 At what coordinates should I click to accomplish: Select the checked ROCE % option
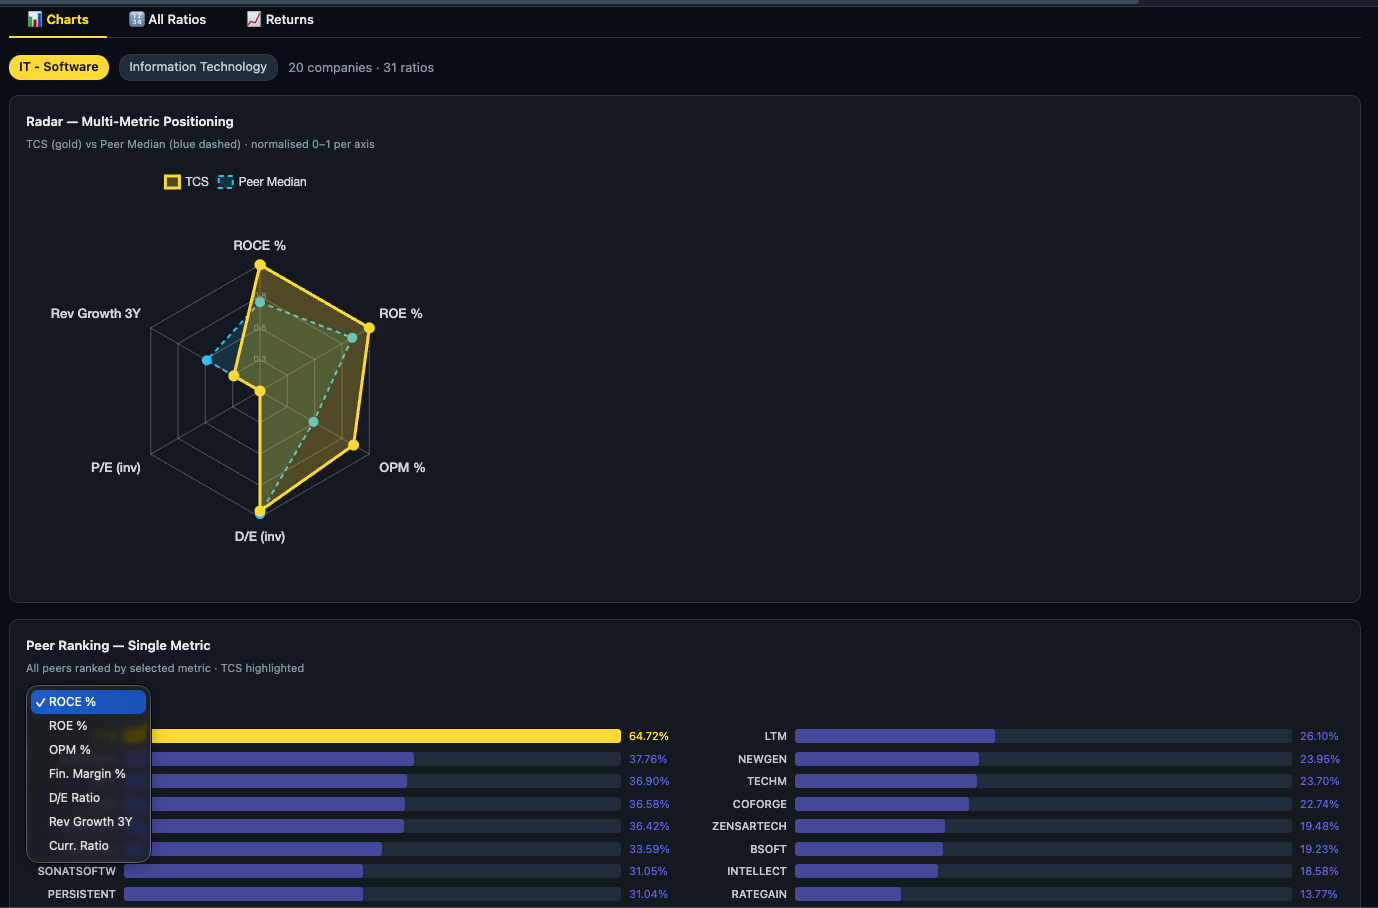[x=75, y=701]
